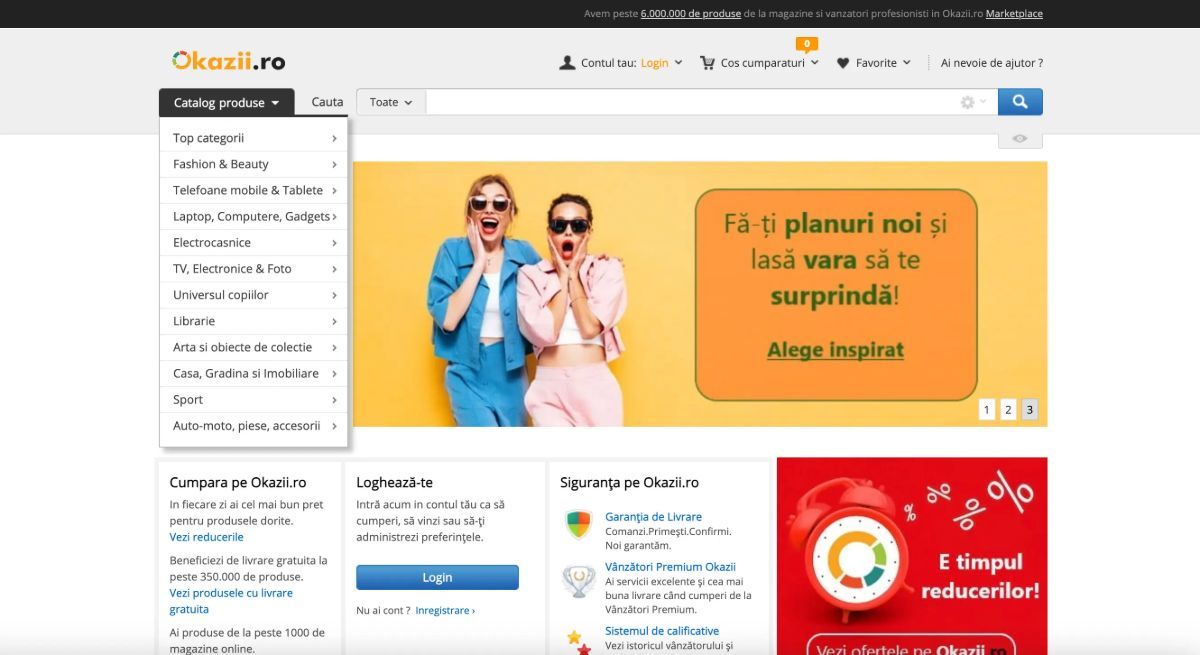Click the red E timpul reducerilor promo banner
1200x655 pixels.
click(x=912, y=556)
